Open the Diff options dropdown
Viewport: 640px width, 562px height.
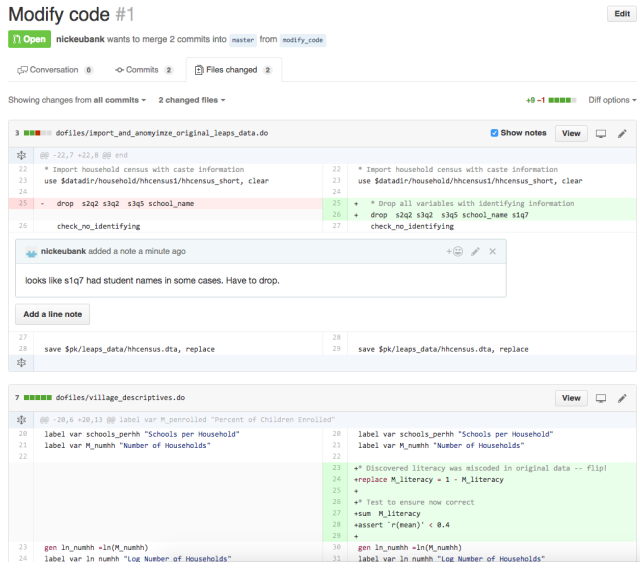[x=612, y=100]
